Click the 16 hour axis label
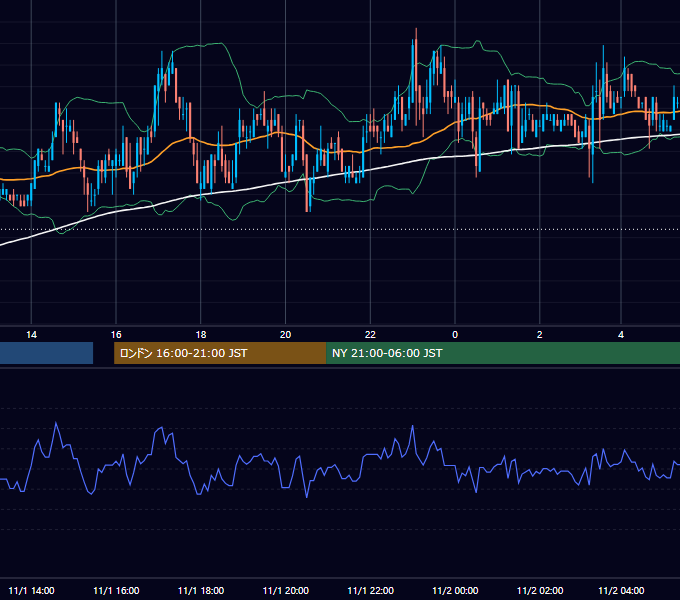The width and height of the screenshot is (680, 600). point(116,335)
